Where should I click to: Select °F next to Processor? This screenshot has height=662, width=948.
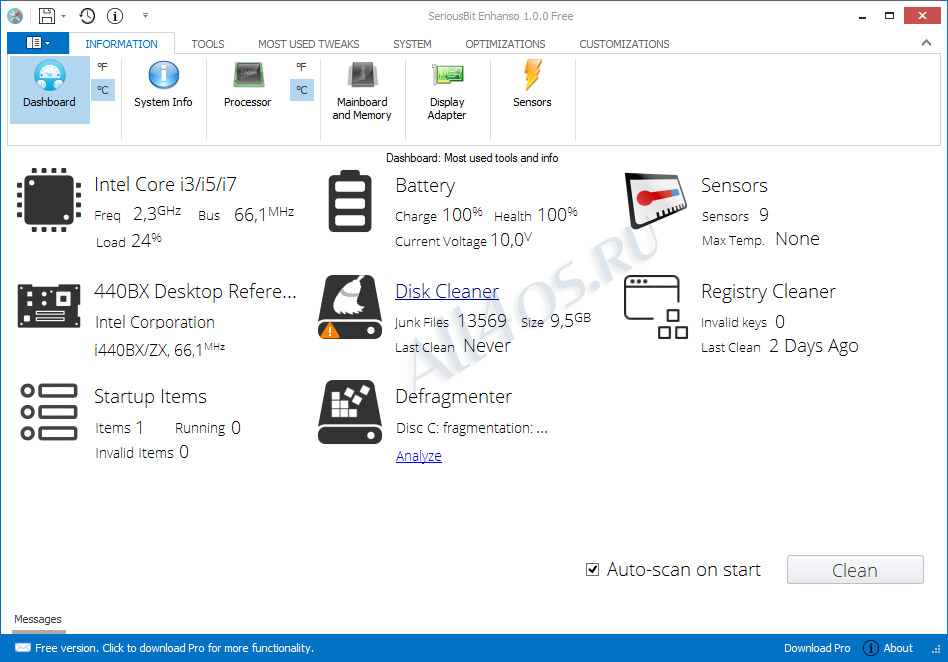(x=301, y=67)
